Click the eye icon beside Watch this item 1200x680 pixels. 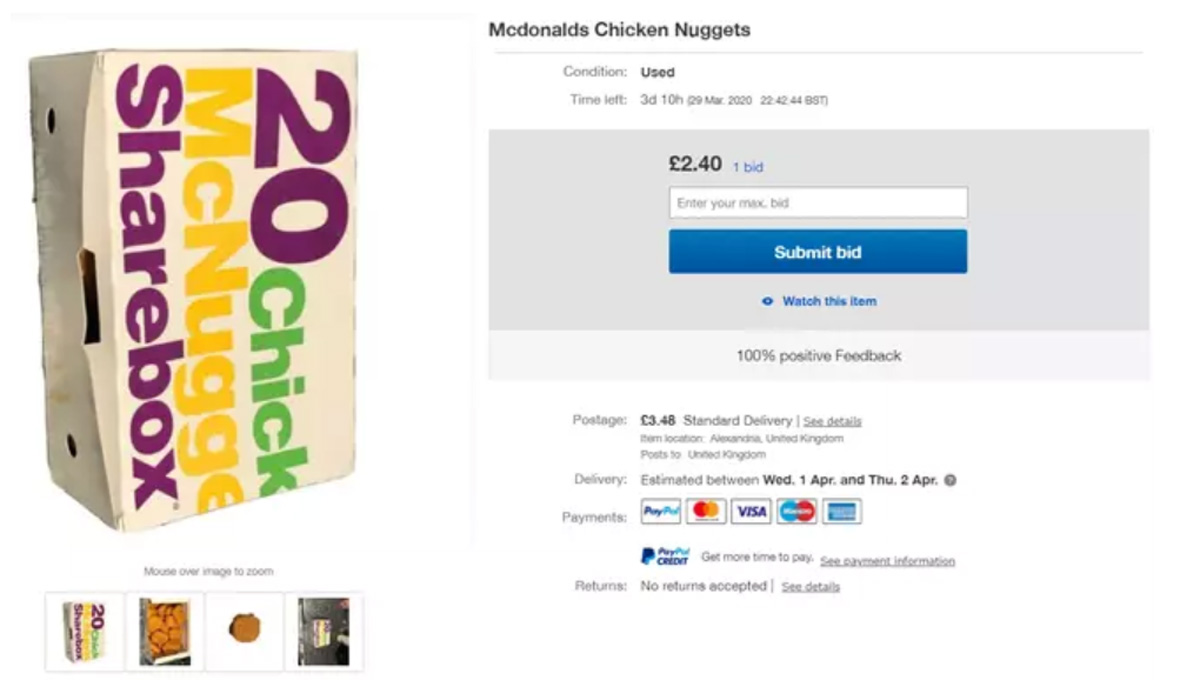[767, 301]
